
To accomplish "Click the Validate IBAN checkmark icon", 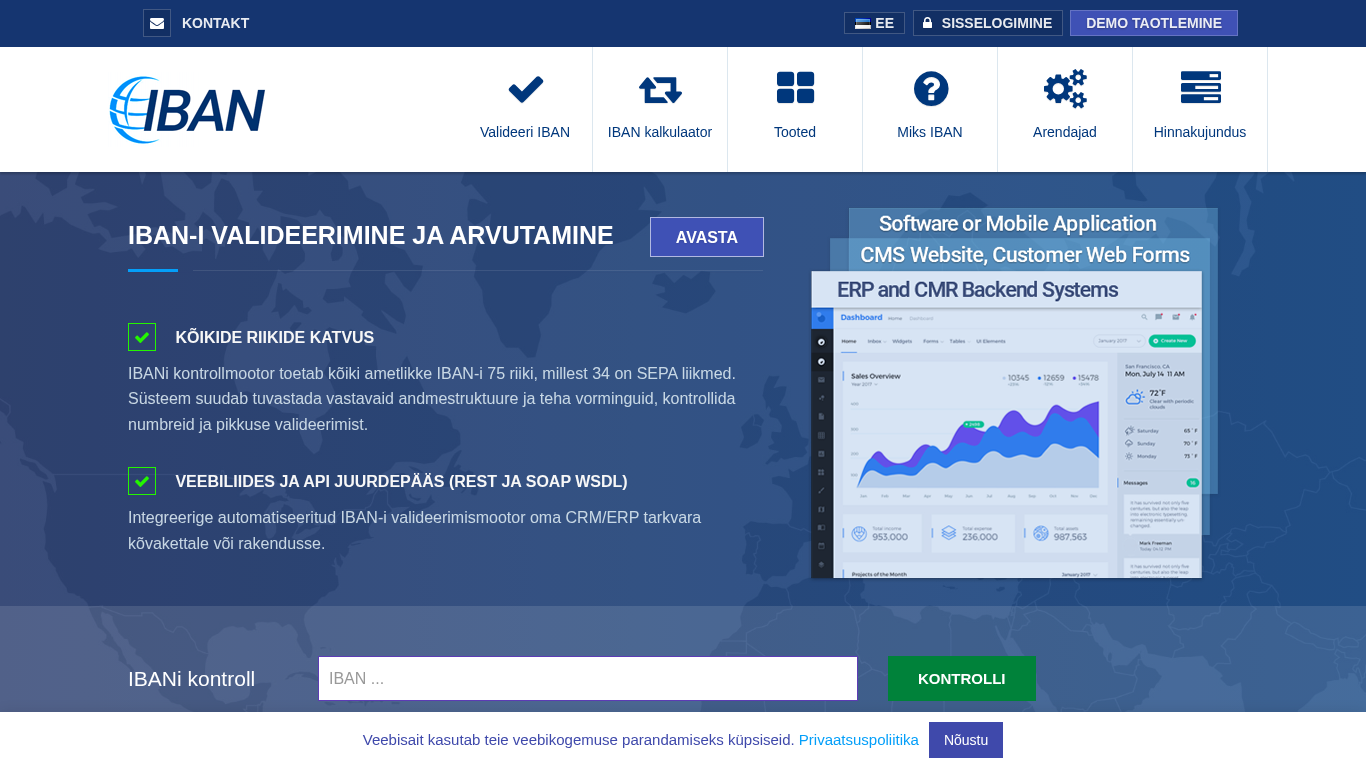I will point(525,89).
